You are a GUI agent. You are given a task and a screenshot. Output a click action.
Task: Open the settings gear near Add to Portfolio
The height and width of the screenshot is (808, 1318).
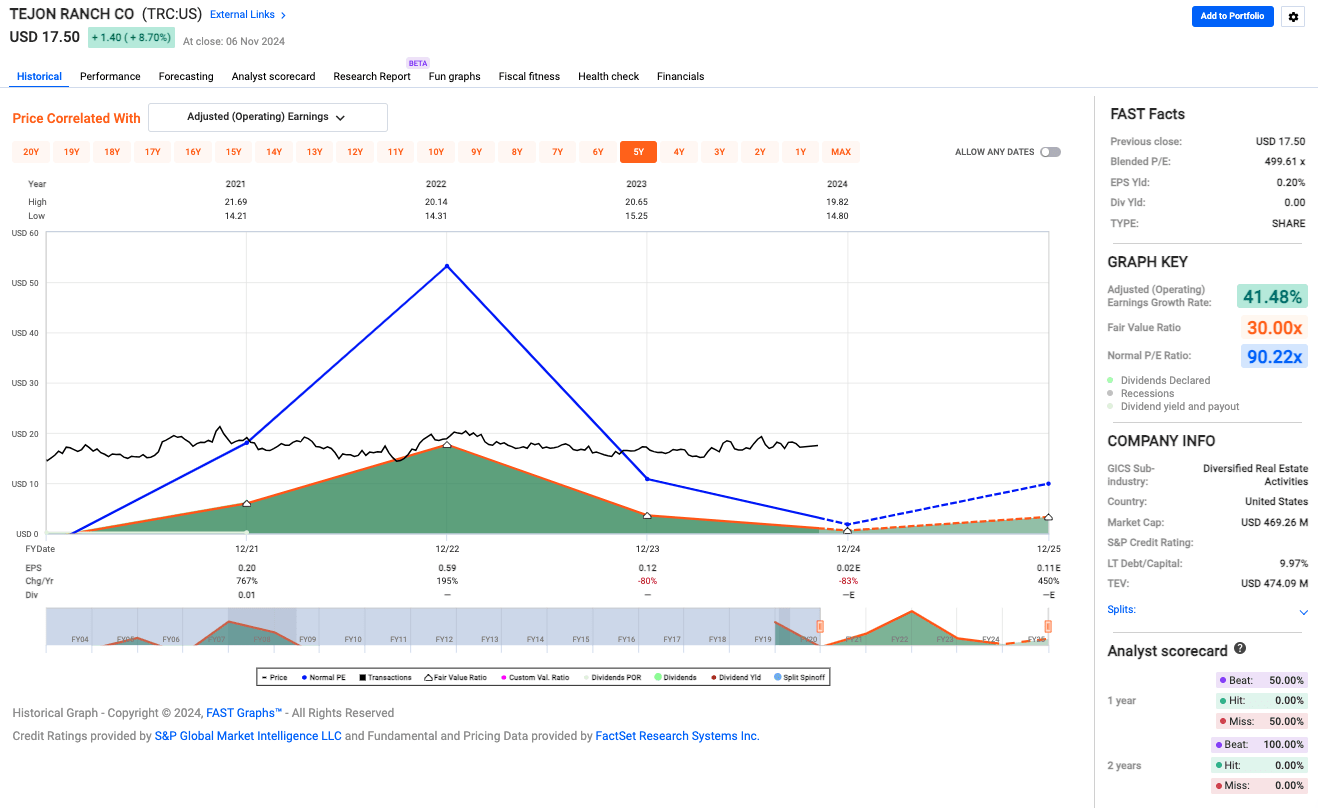1293,16
